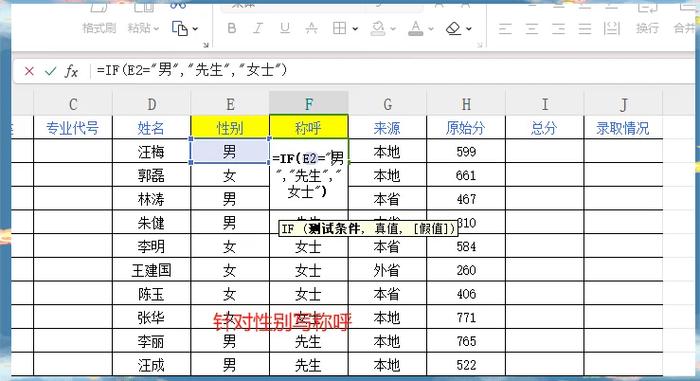Select the name cell 郭磊

[x=151, y=175]
